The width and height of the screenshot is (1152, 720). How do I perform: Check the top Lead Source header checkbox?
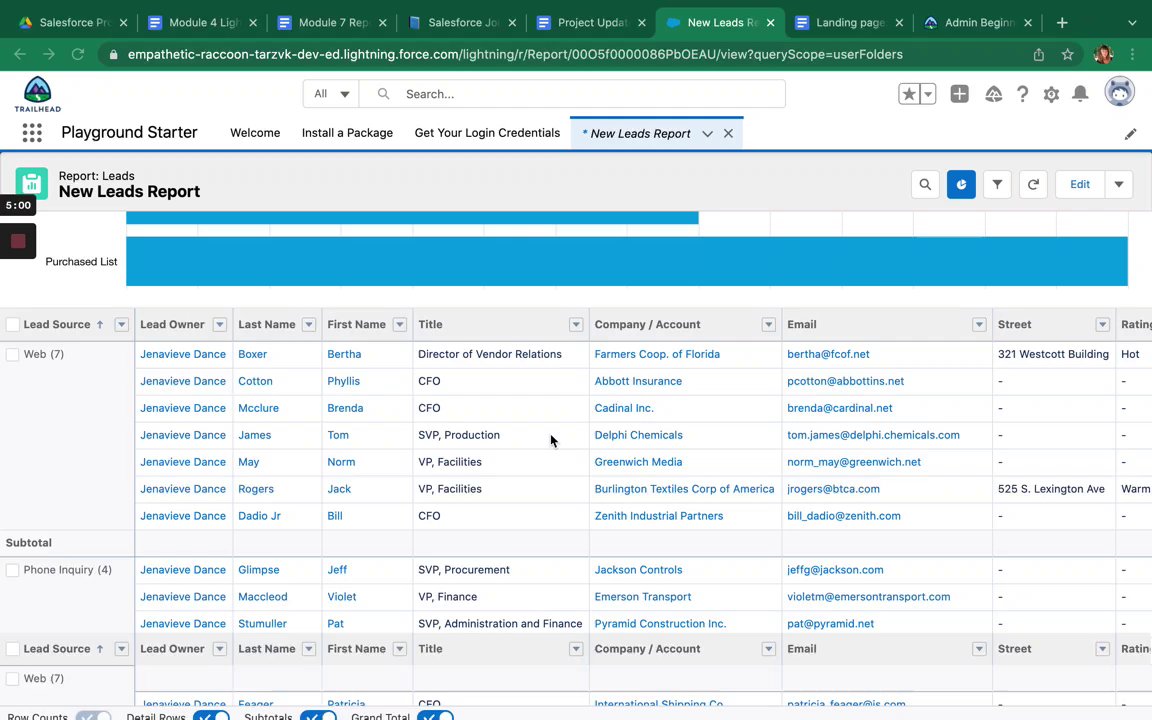pos(12,325)
